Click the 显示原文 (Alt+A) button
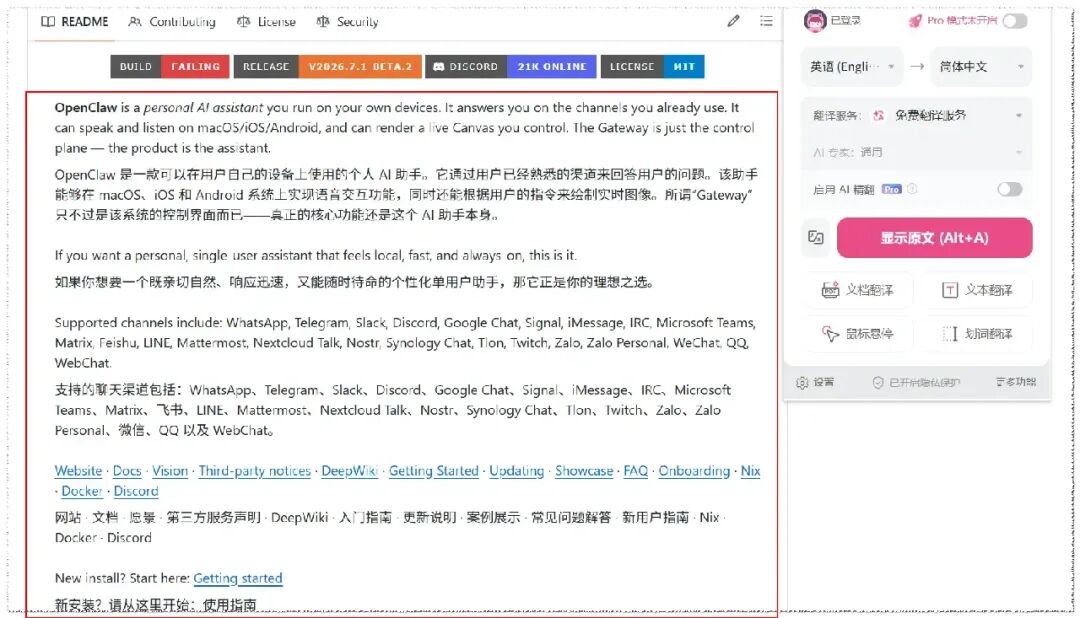The height and width of the screenshot is (618, 1080). point(934,238)
